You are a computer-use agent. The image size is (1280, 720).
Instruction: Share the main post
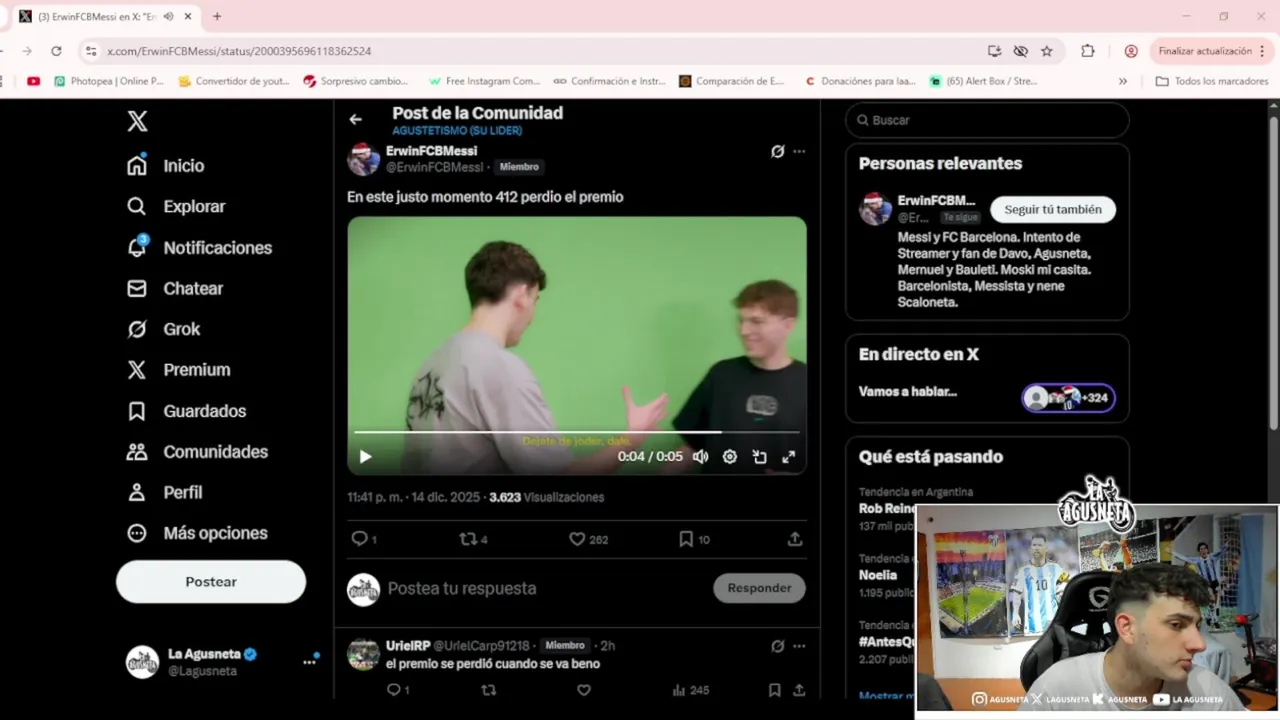795,539
